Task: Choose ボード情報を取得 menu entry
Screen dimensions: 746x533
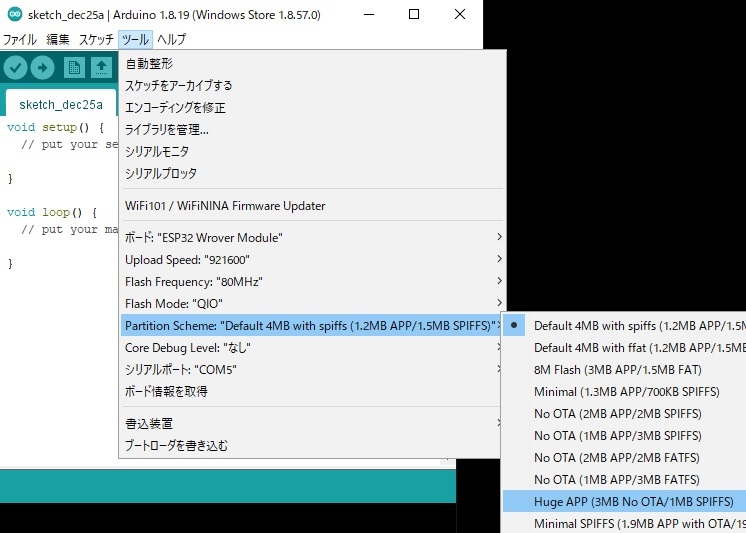Action: pos(312,392)
